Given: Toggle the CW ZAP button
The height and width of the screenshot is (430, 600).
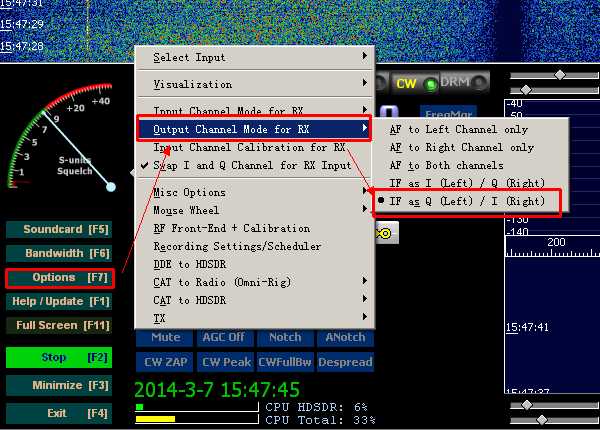Looking at the screenshot, I should point(166,362).
